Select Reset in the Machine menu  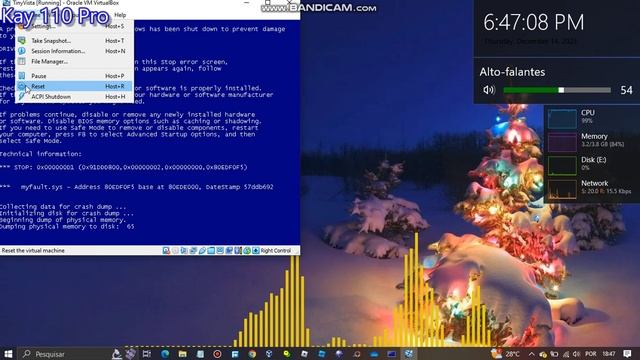click(x=73, y=86)
